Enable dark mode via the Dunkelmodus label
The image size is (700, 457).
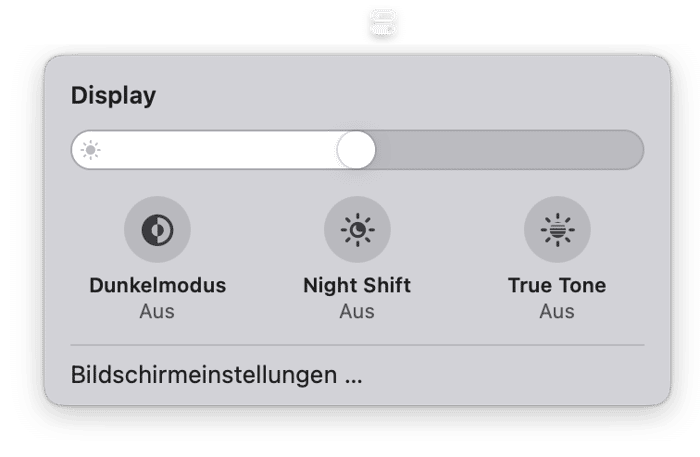pyautogui.click(x=158, y=285)
